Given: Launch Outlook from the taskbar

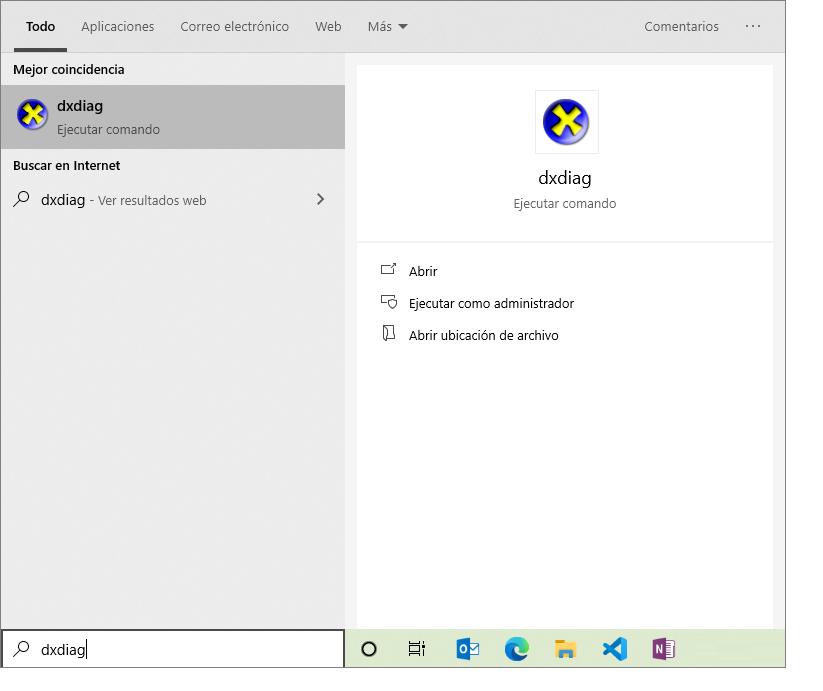Looking at the screenshot, I should 468,649.
